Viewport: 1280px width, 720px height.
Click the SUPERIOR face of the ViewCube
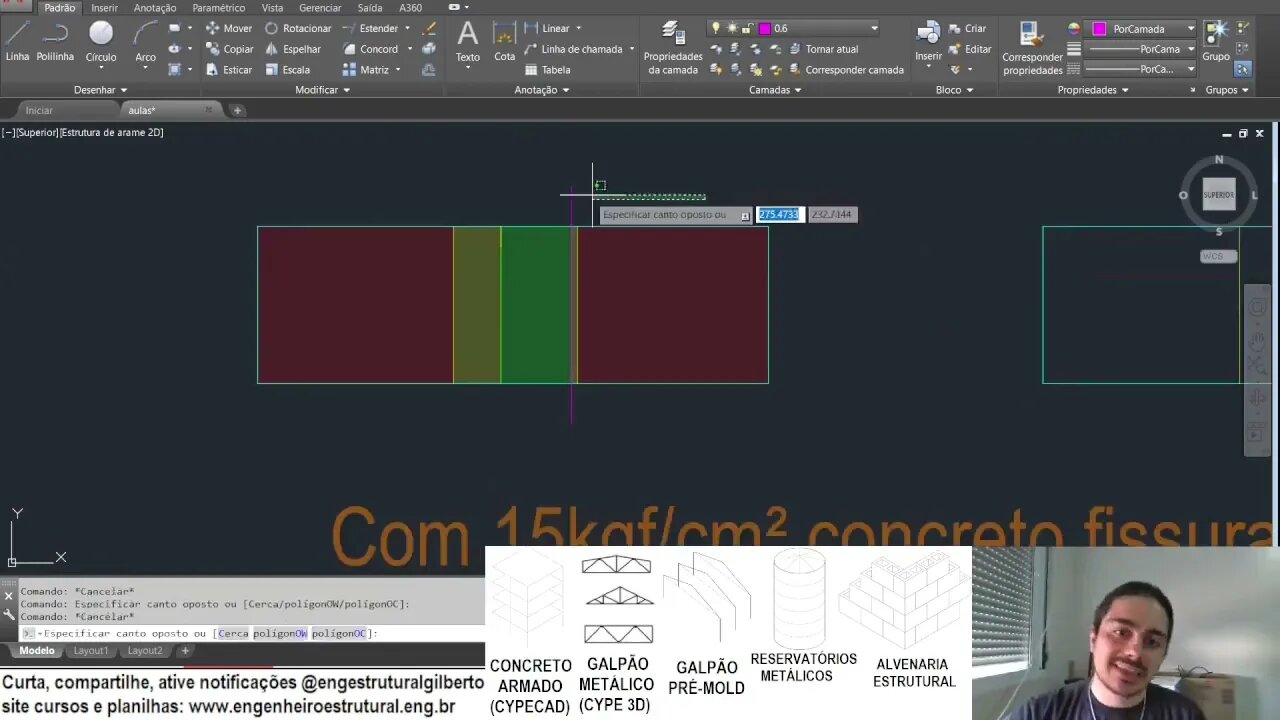point(1218,195)
